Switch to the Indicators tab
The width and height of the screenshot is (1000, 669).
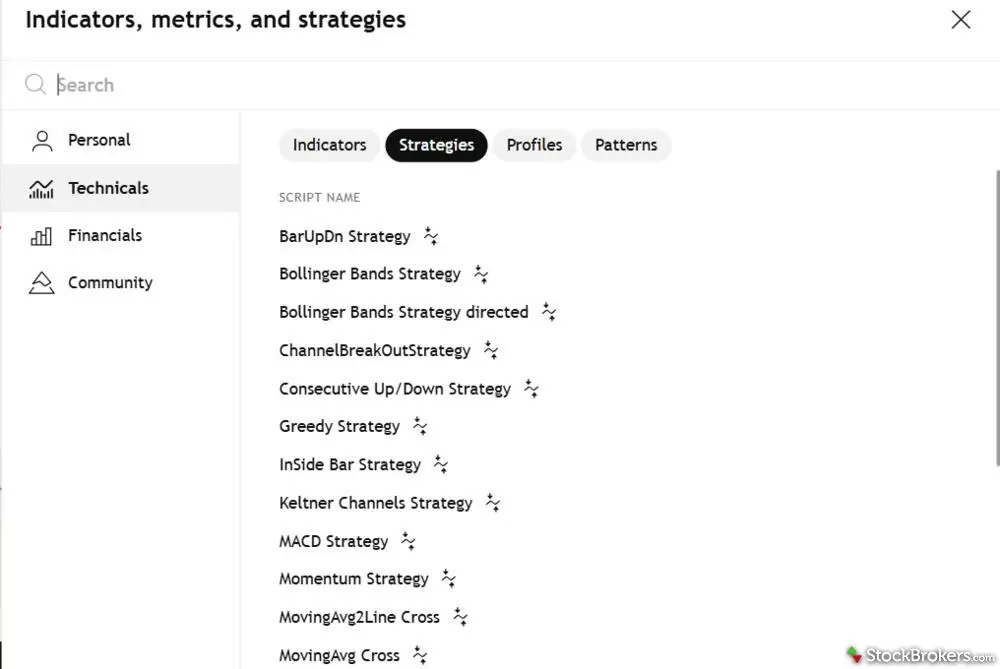pyautogui.click(x=329, y=145)
